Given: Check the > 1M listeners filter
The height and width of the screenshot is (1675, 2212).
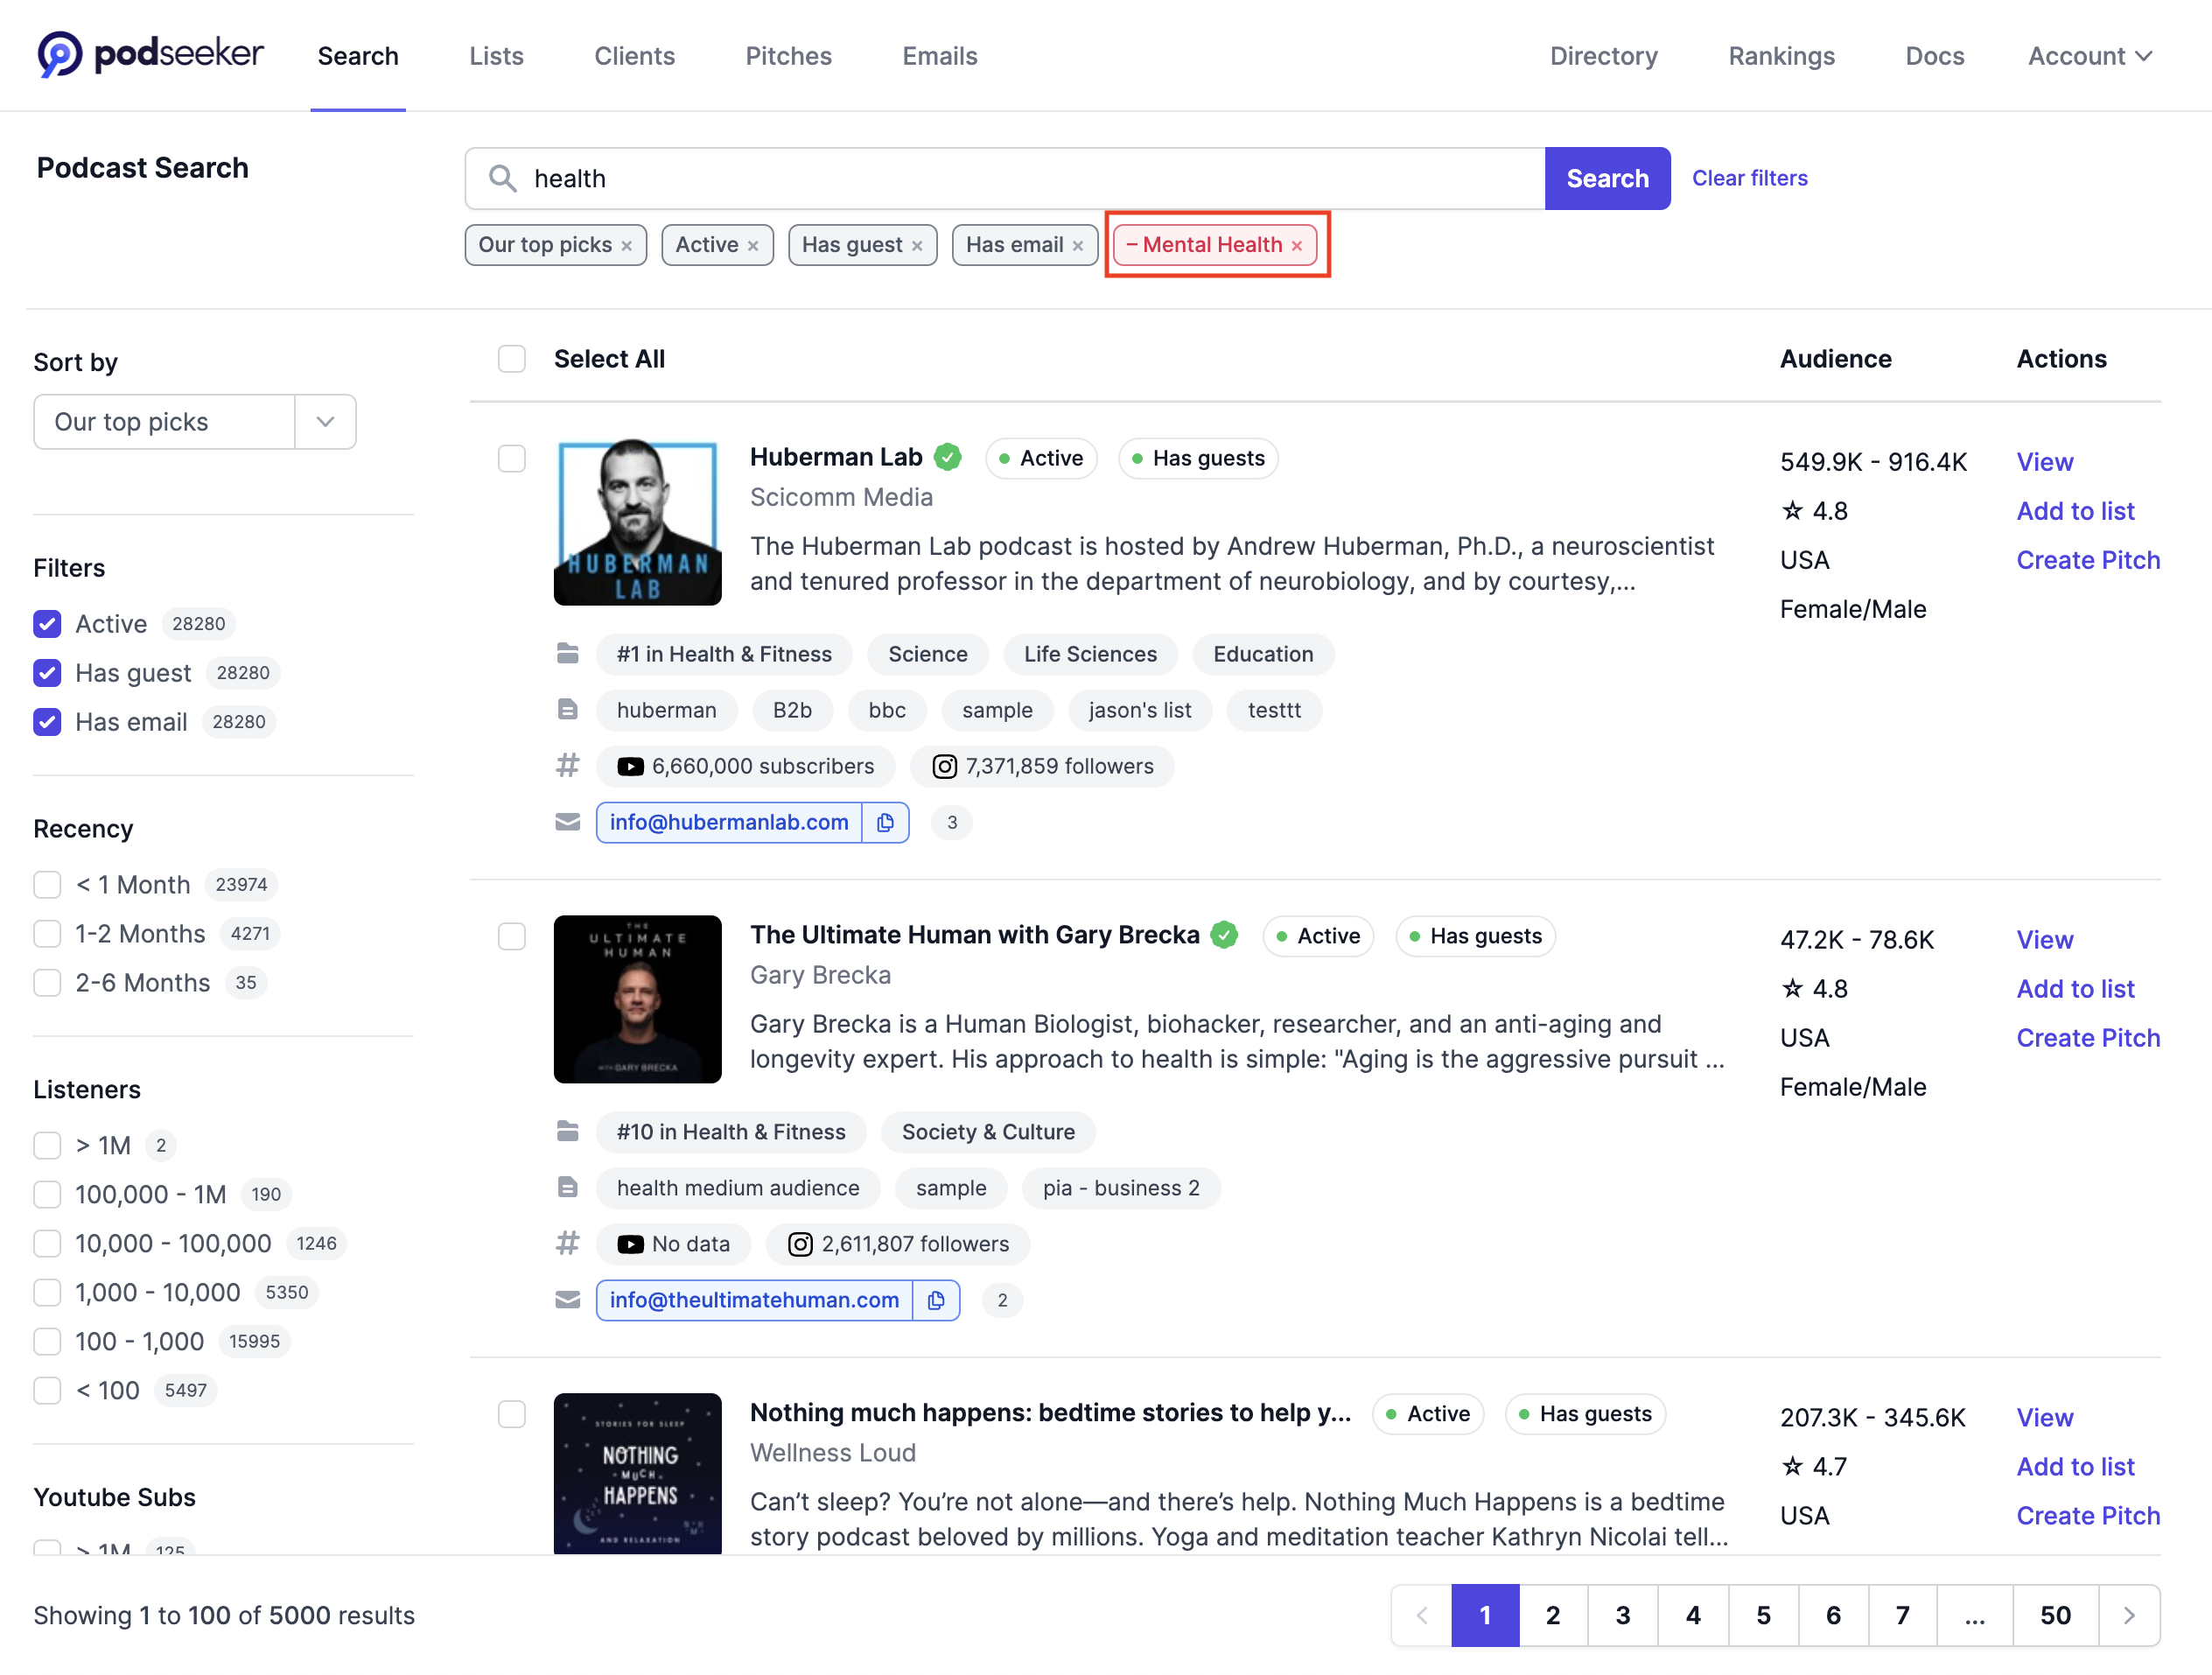Looking at the screenshot, I should coord(47,1145).
